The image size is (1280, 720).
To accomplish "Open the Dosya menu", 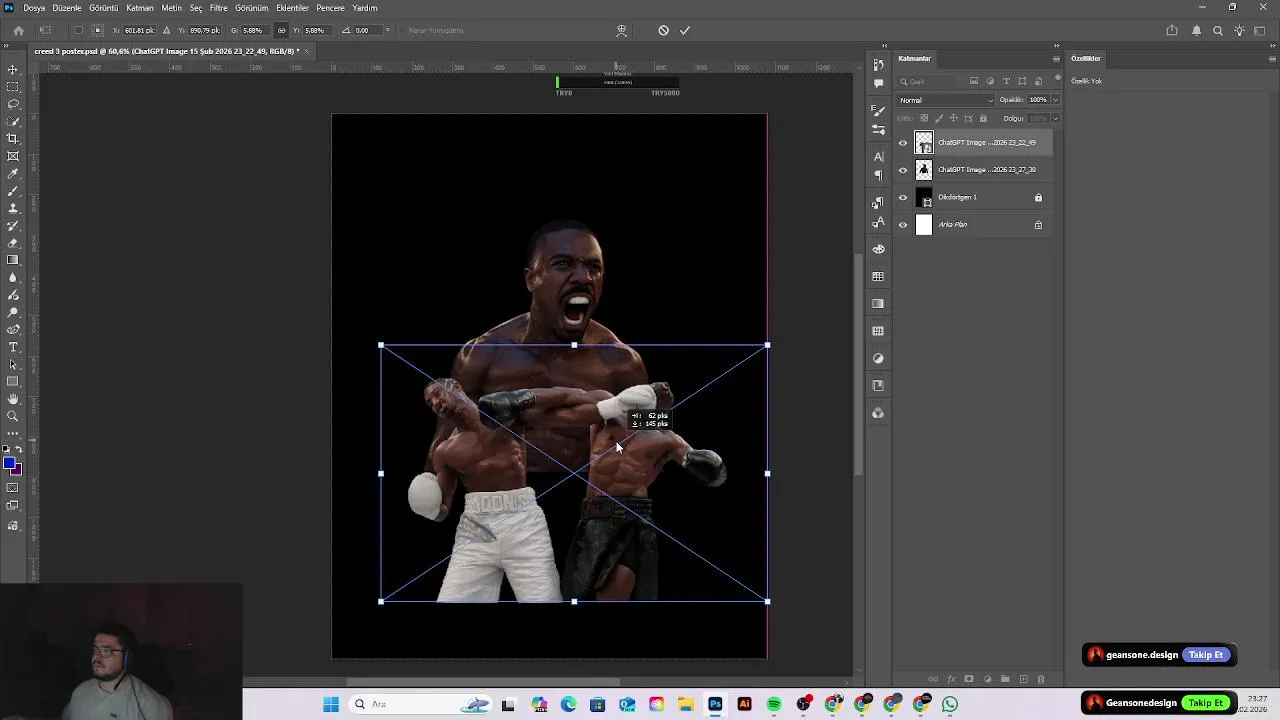I will (34, 8).
